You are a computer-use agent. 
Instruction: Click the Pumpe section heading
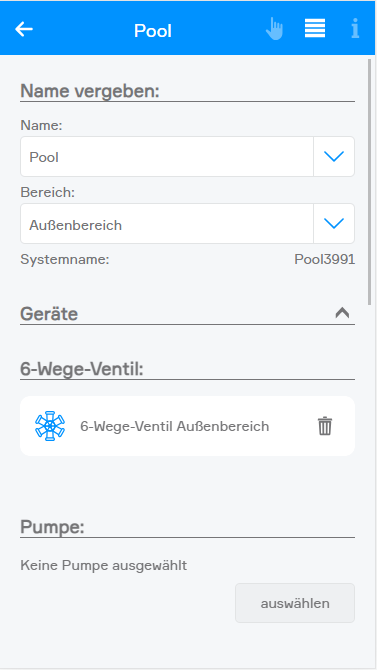pyautogui.click(x=52, y=527)
